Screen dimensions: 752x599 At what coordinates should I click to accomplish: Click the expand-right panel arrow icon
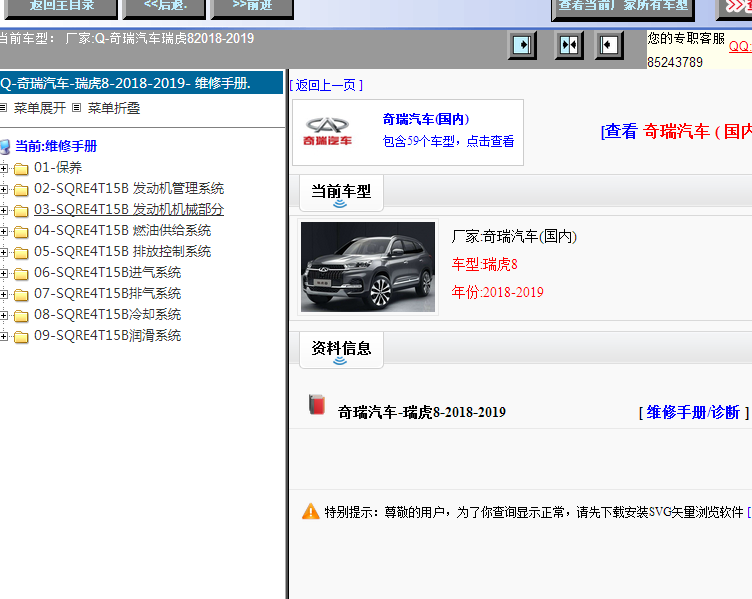(522, 45)
